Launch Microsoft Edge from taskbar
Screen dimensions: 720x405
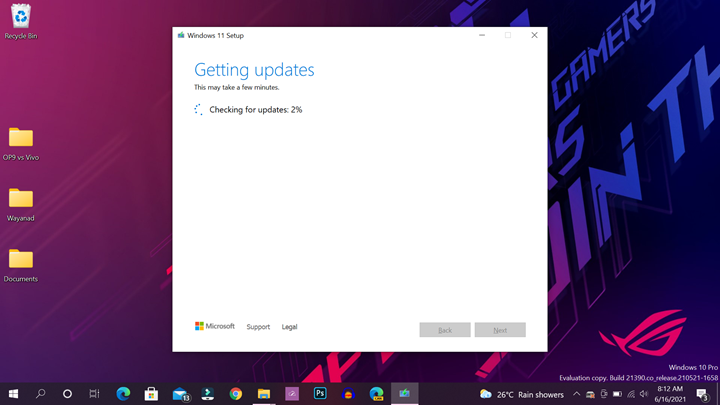(x=123, y=394)
